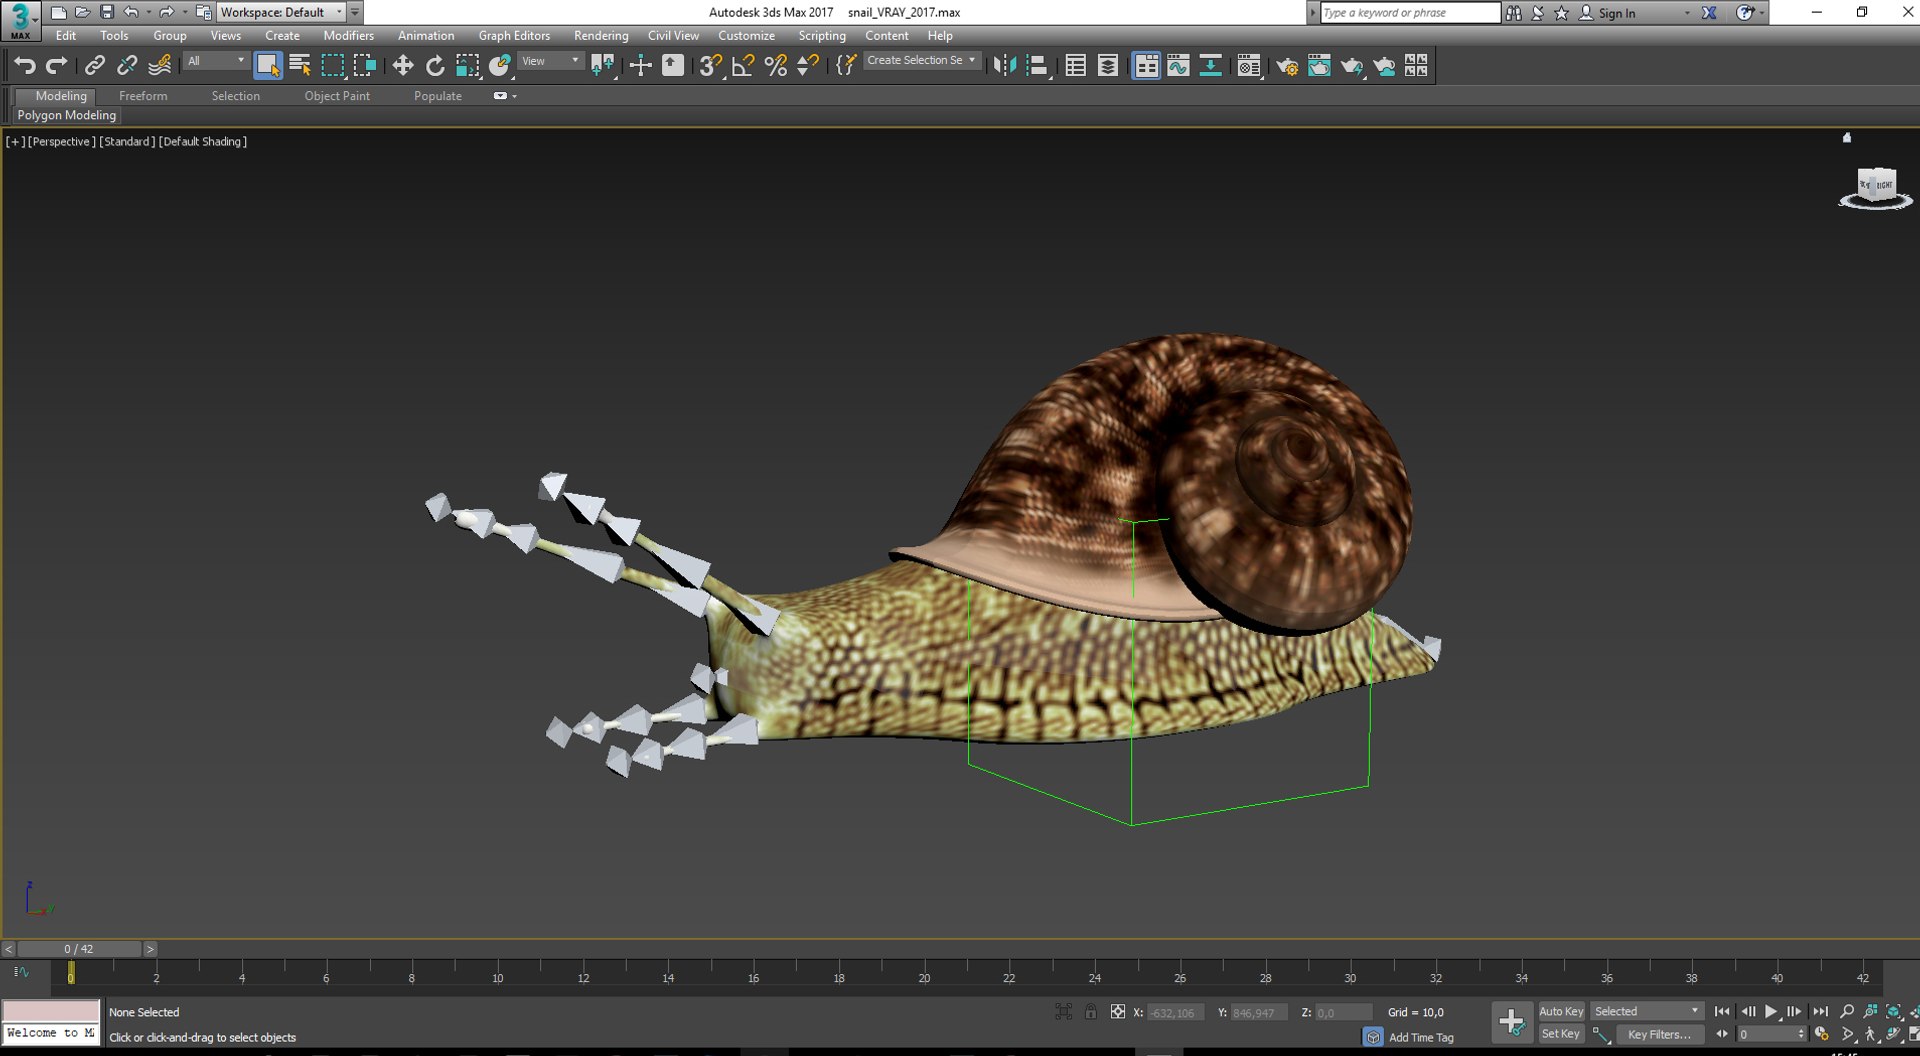Image resolution: width=1920 pixels, height=1056 pixels.
Task: Click the Bind to Space Warp icon
Action: pos(159,66)
